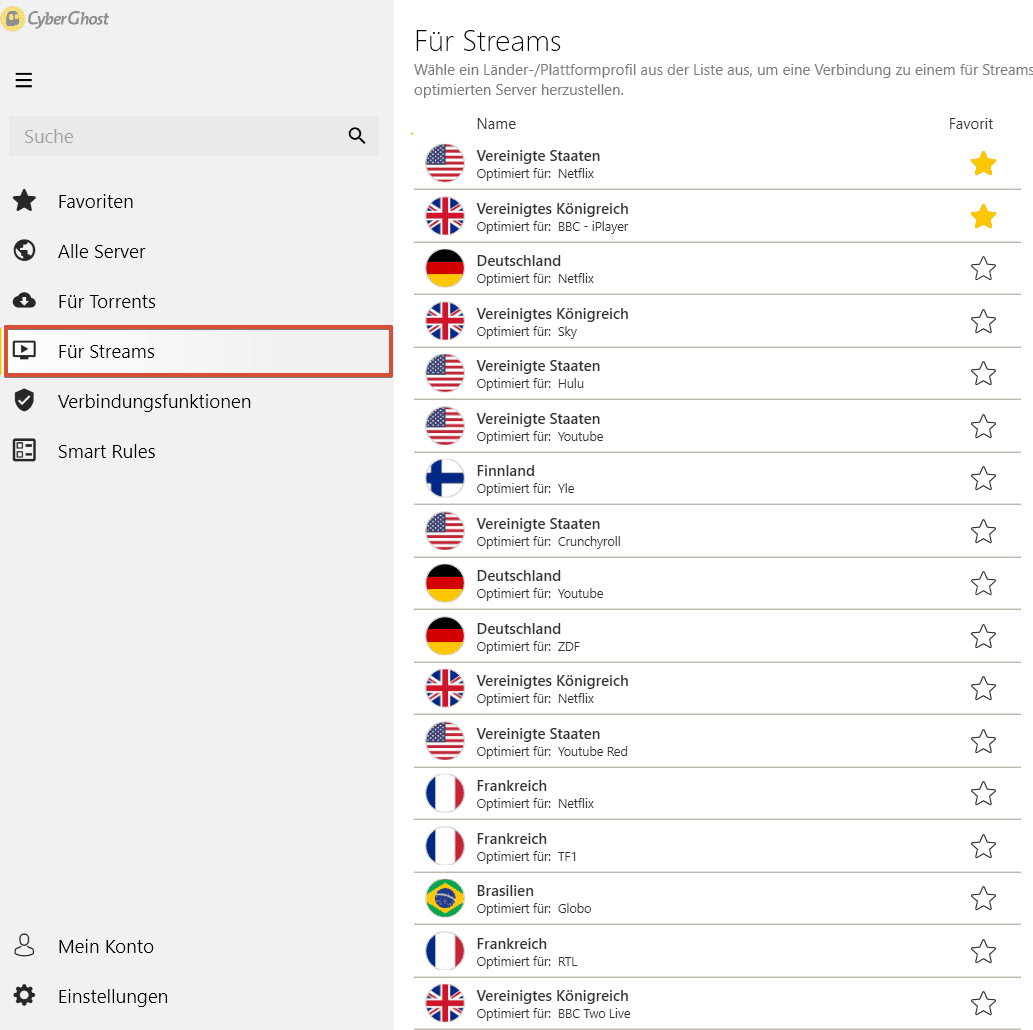
Task: Click US flag for Hulu server
Action: (445, 373)
